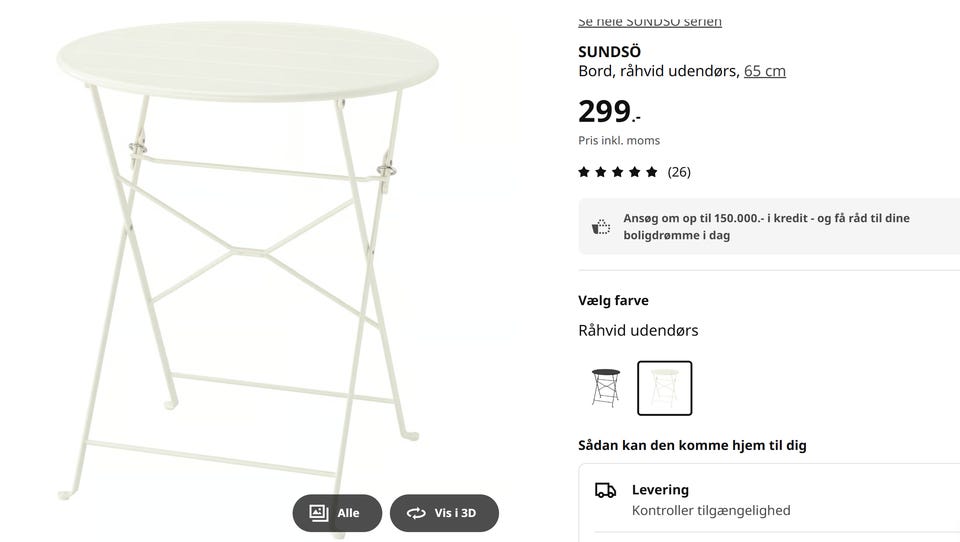Click the Vælg farve heading
960x542 pixels.
coord(613,300)
